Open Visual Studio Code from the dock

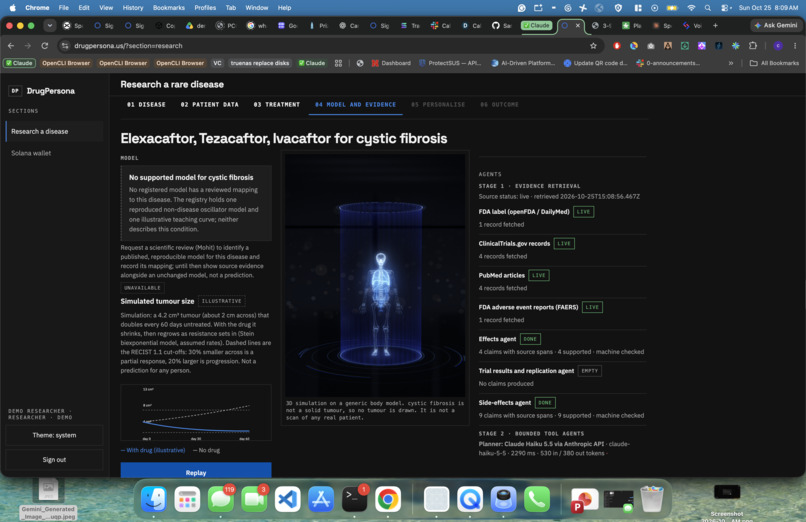(x=287, y=499)
